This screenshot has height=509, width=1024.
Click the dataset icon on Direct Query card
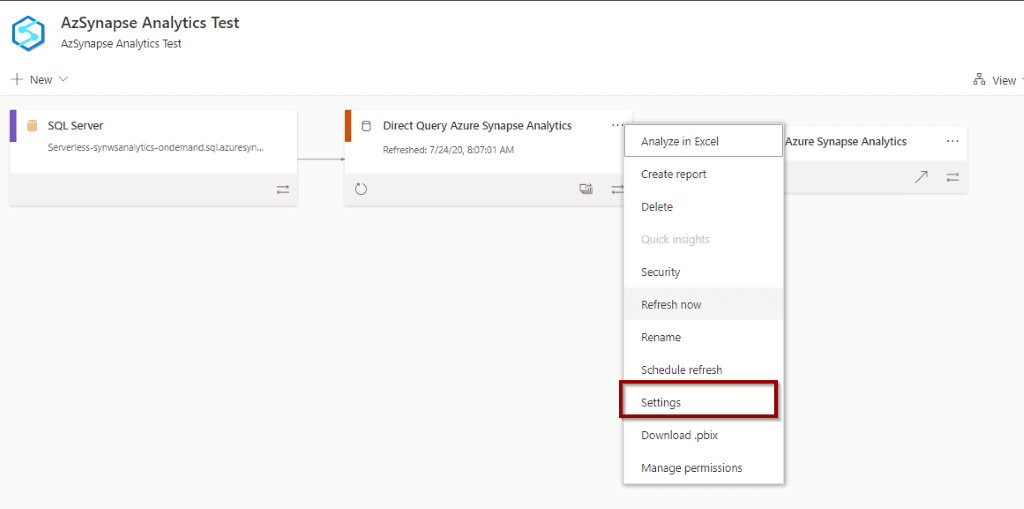366,125
